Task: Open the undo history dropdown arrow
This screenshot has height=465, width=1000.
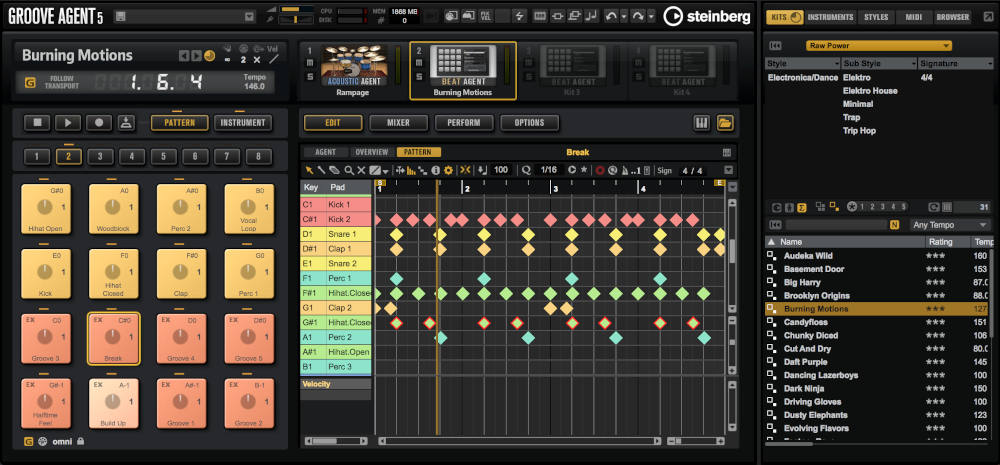Action: 624,17
